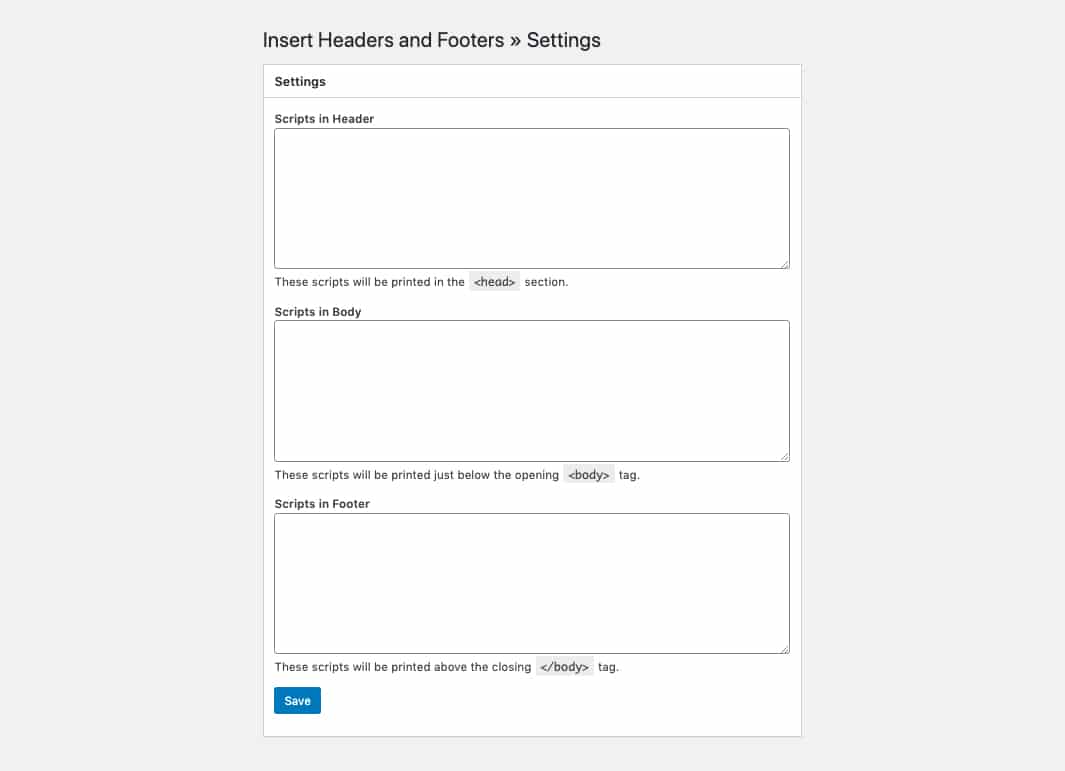Click the 'just below the opening' description

point(497,475)
